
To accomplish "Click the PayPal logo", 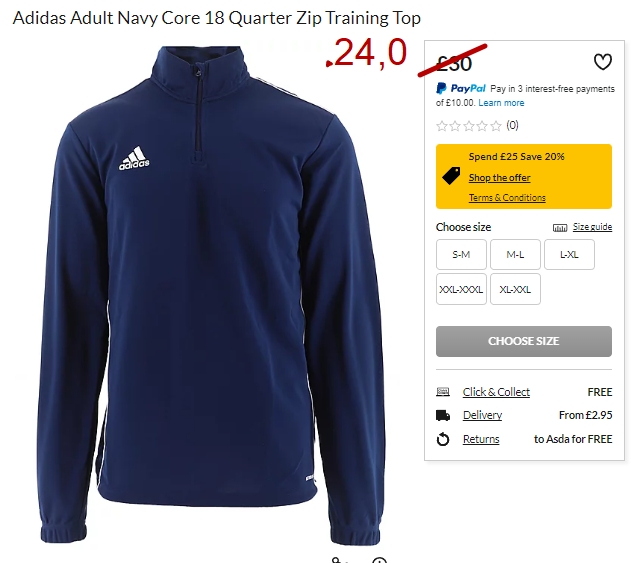I will 461,89.
